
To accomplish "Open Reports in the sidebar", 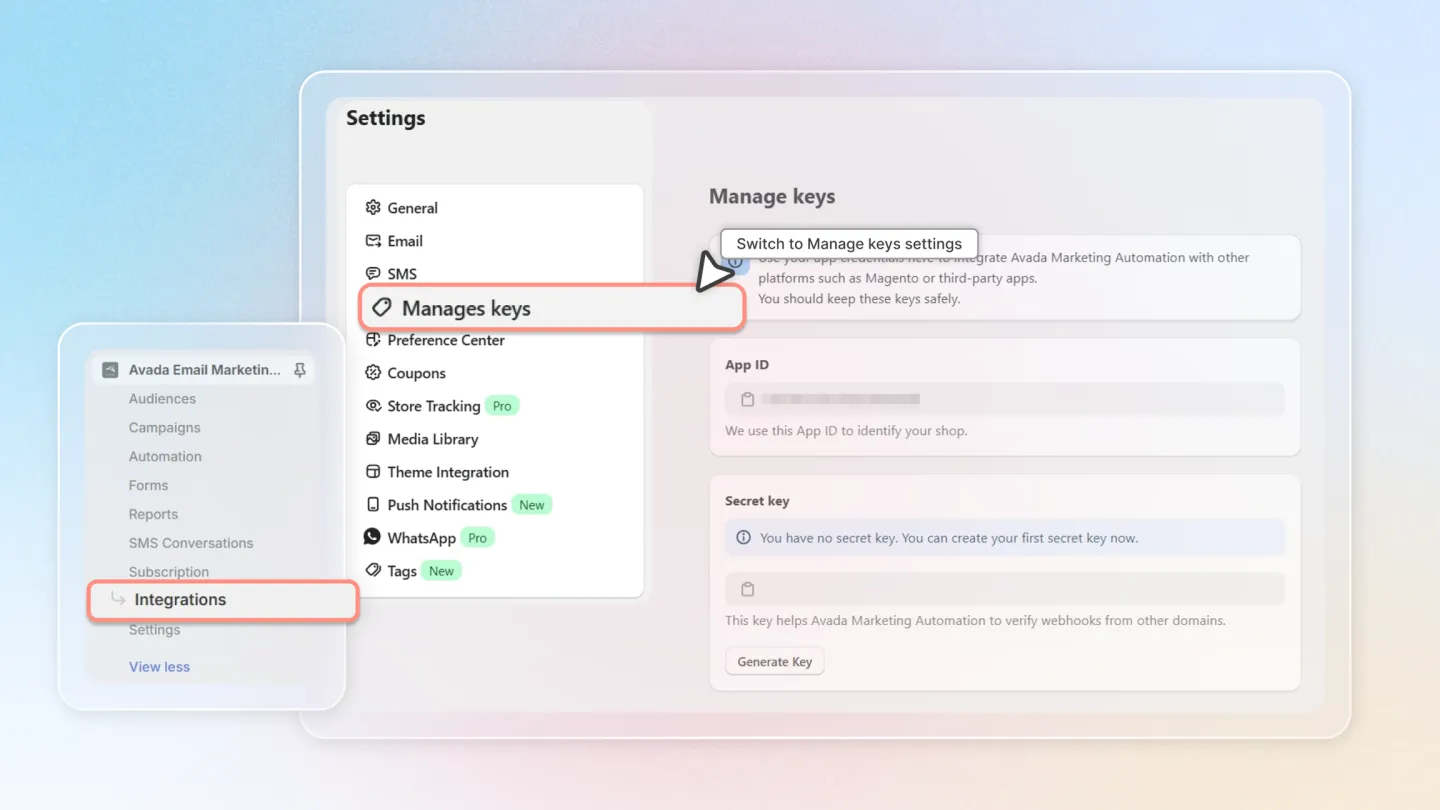I will [153, 515].
